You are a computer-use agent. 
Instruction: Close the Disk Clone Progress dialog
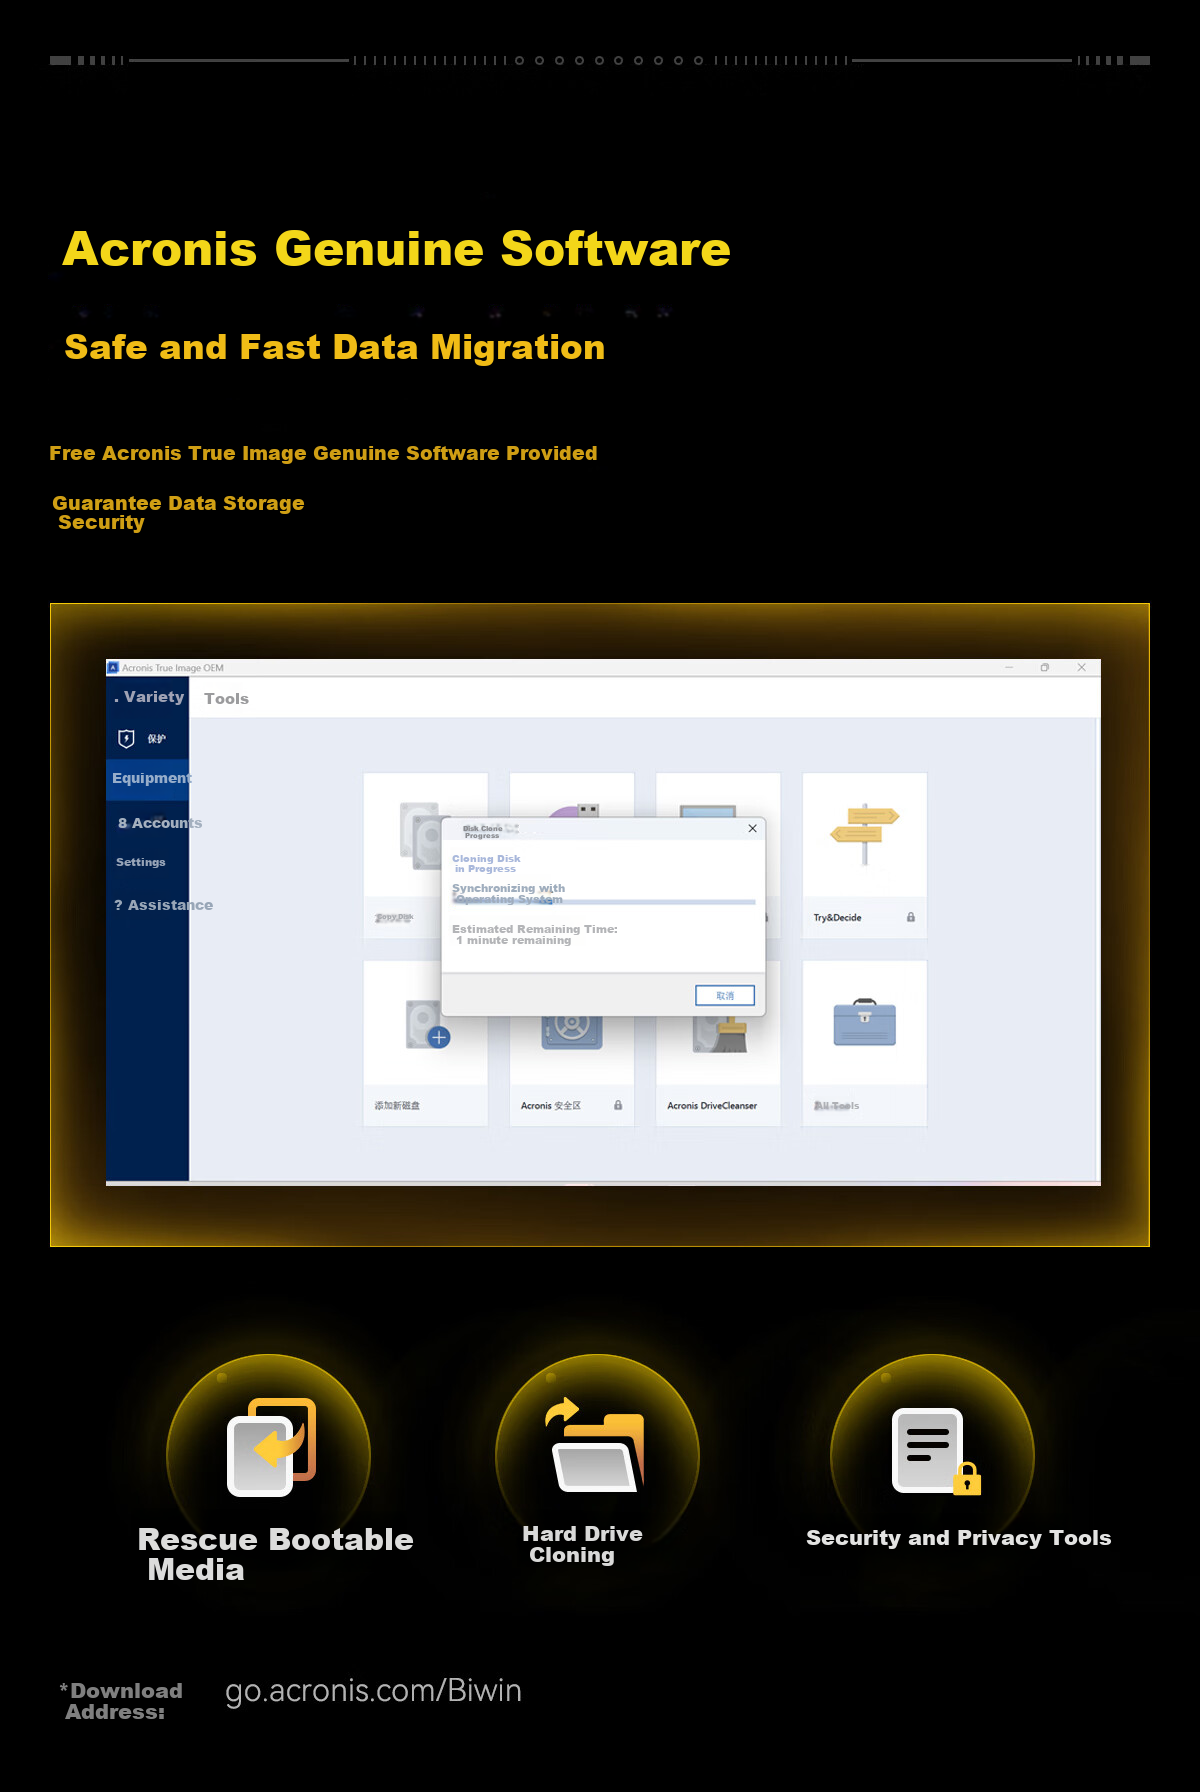(x=752, y=828)
